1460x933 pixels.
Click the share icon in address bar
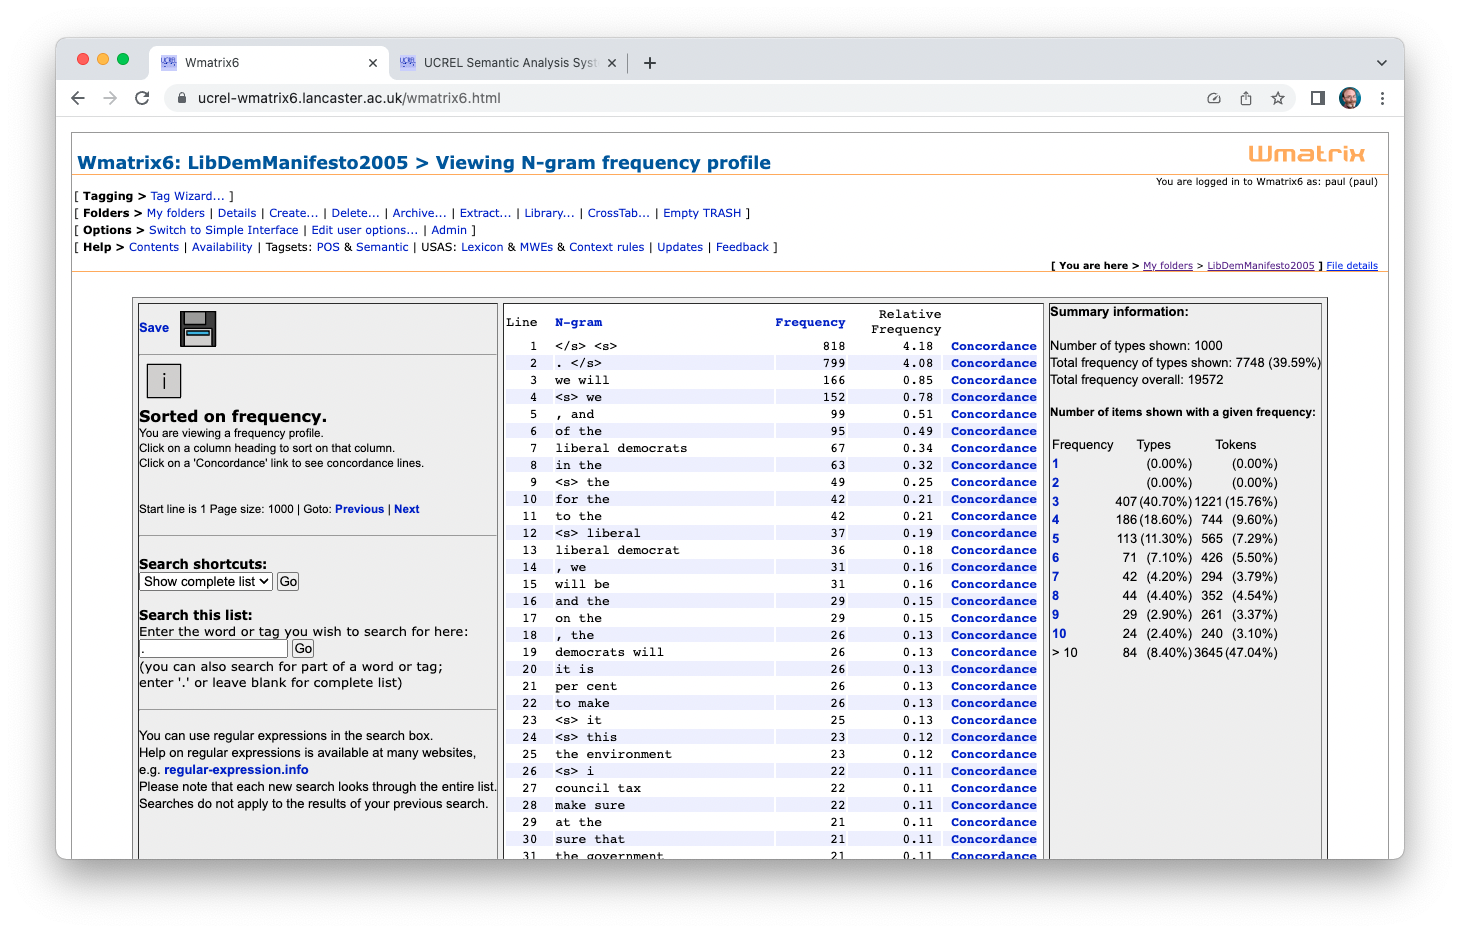click(x=1246, y=98)
